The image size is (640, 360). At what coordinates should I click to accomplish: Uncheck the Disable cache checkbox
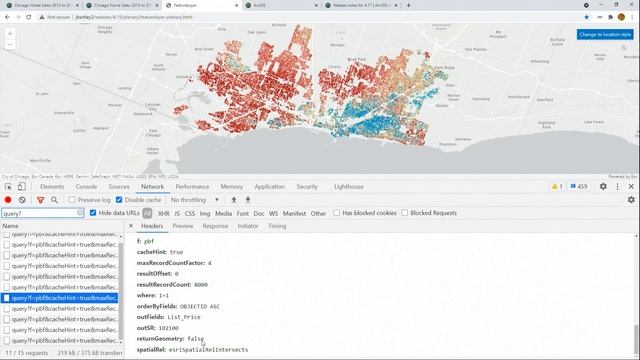[x=119, y=200]
